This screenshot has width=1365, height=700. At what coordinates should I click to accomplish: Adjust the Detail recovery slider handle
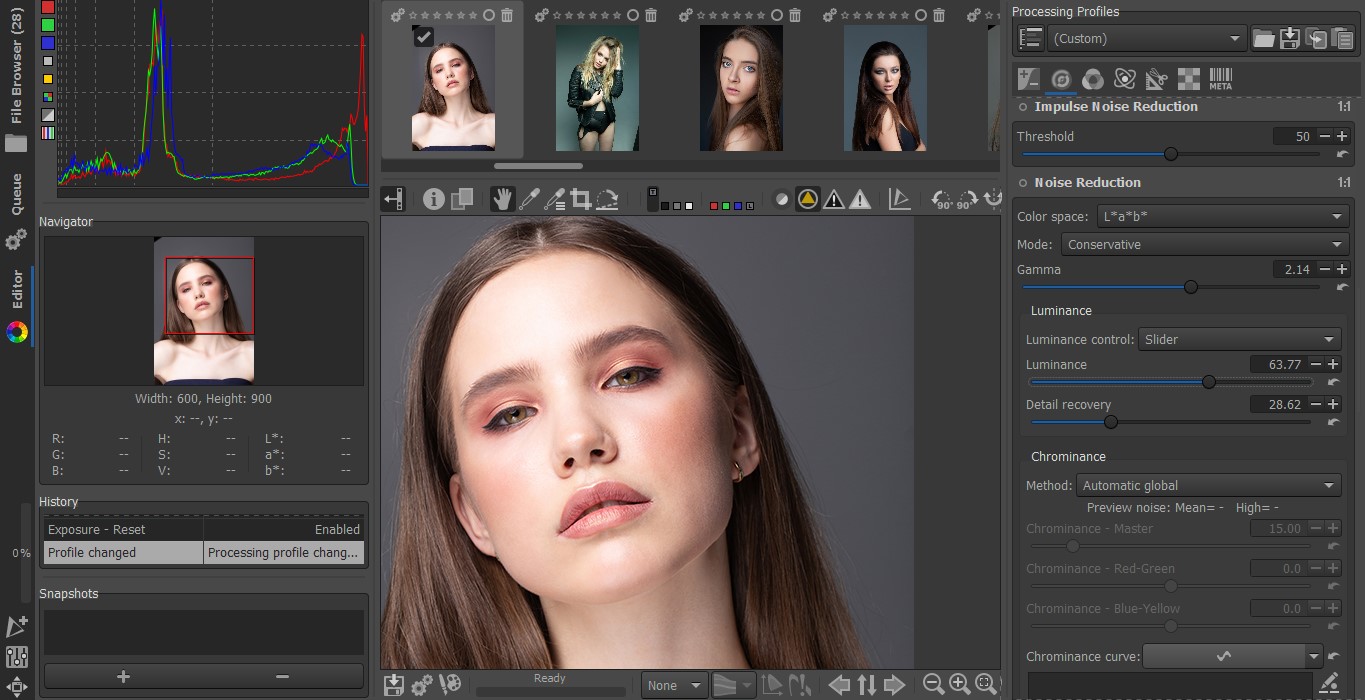tap(1111, 422)
